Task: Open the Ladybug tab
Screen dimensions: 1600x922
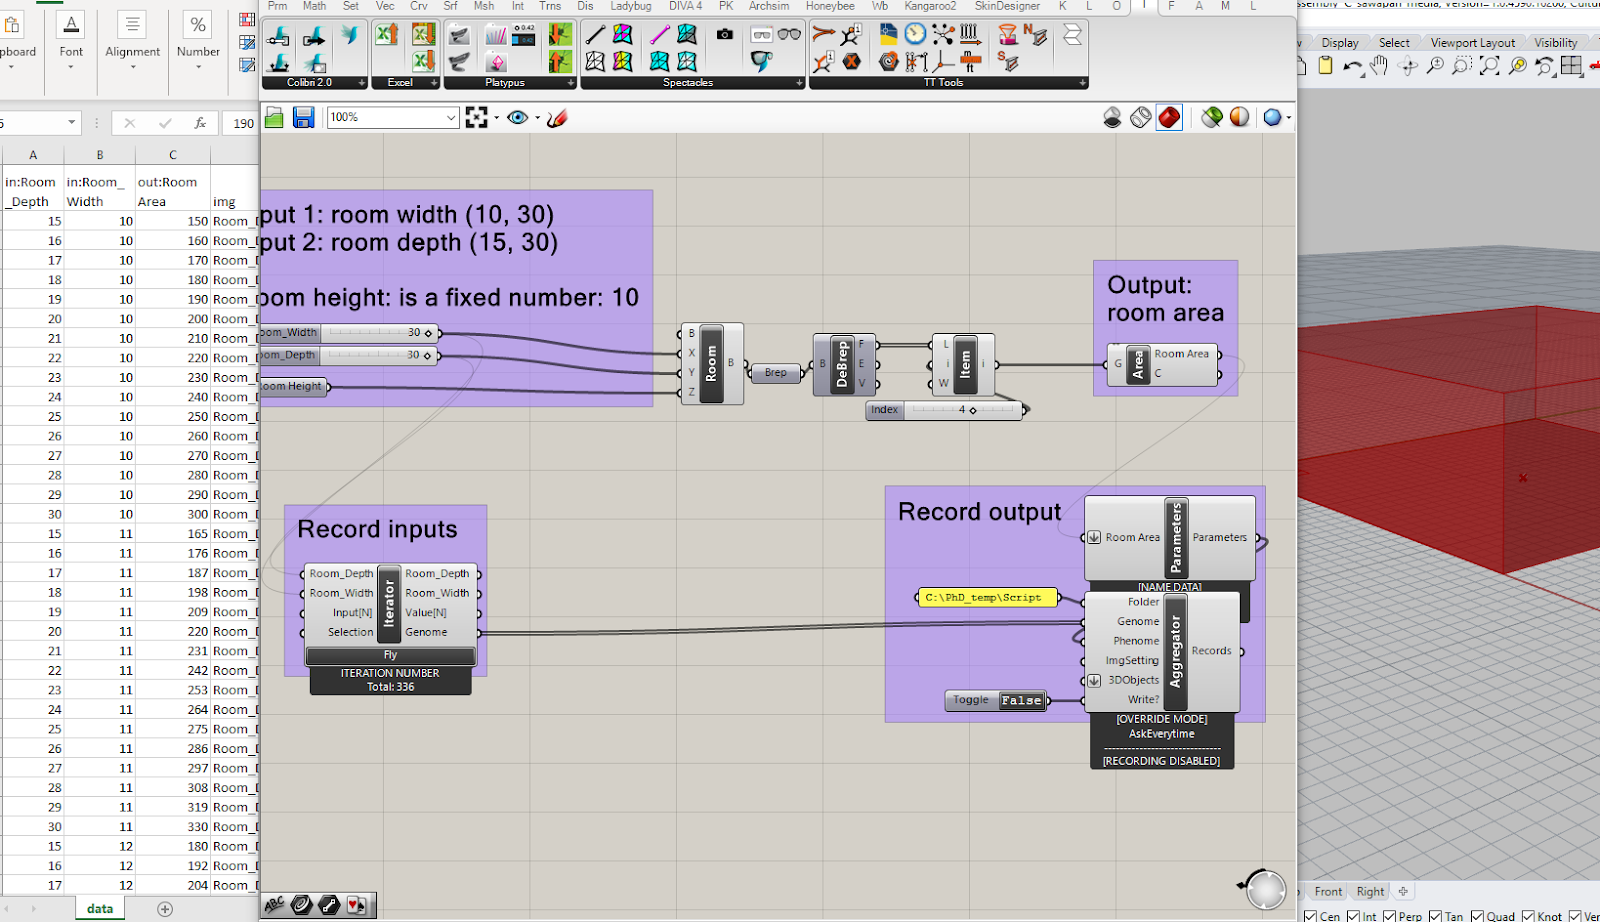Action: [x=631, y=6]
